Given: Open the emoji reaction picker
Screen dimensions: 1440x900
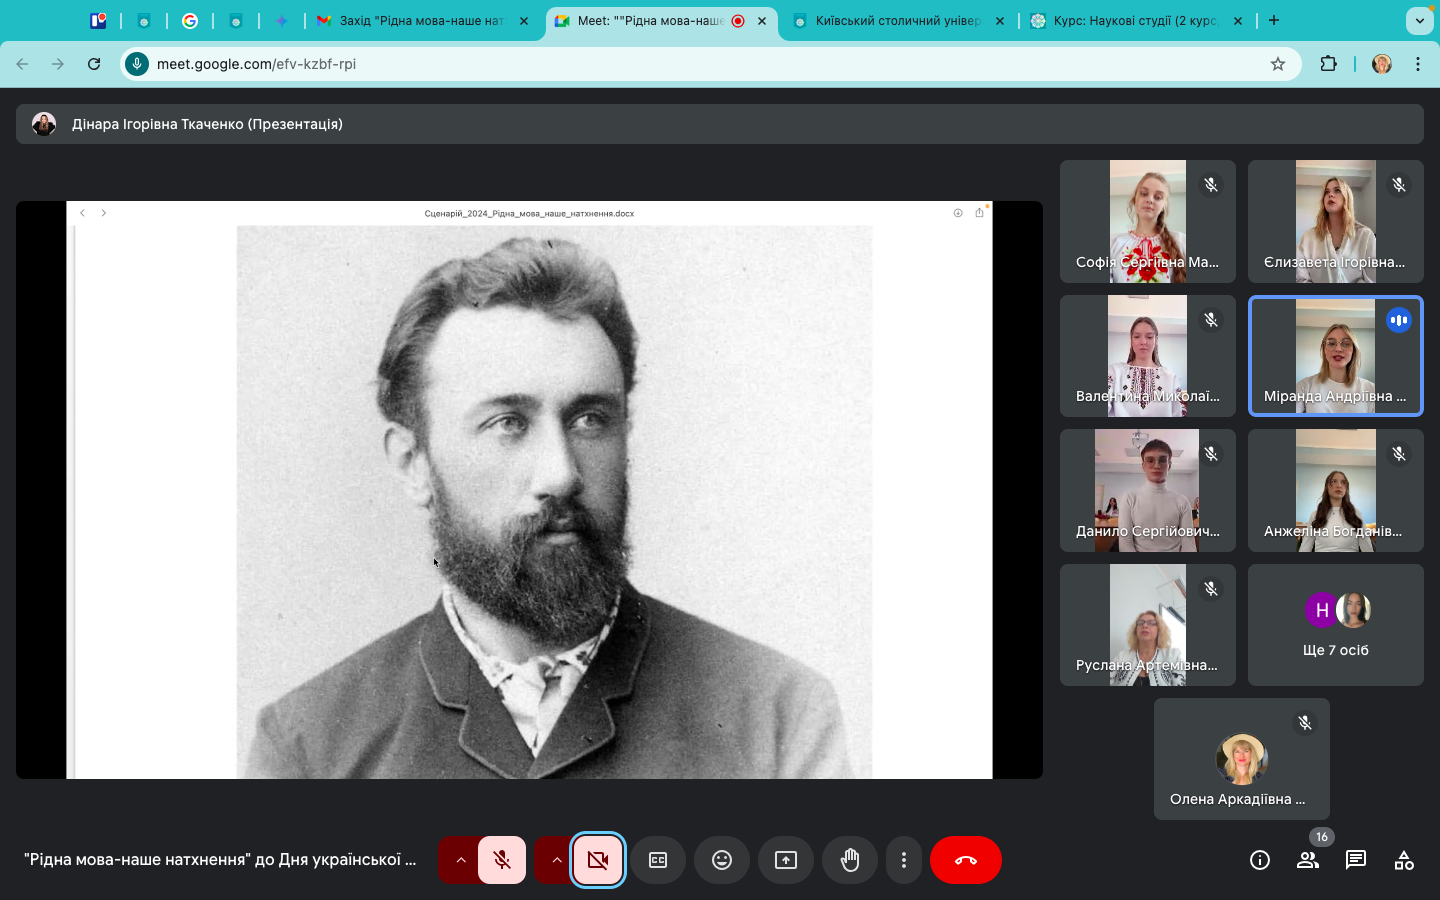Looking at the screenshot, I should point(722,860).
